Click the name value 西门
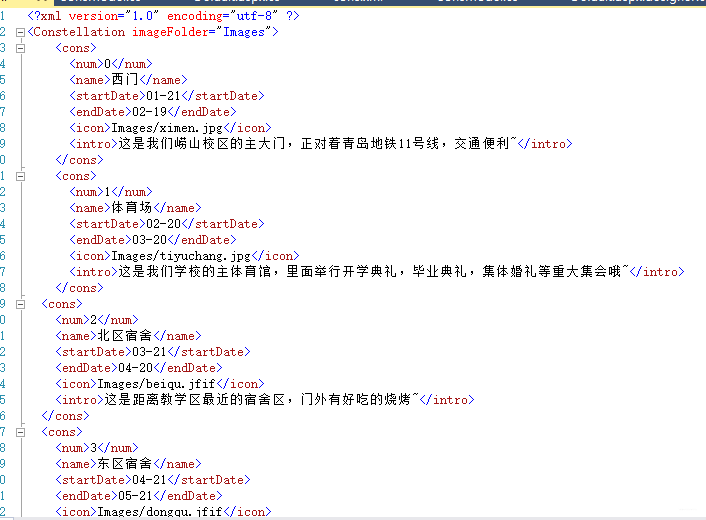Image resolution: width=706 pixels, height=520 pixels. pyautogui.click(x=125, y=80)
